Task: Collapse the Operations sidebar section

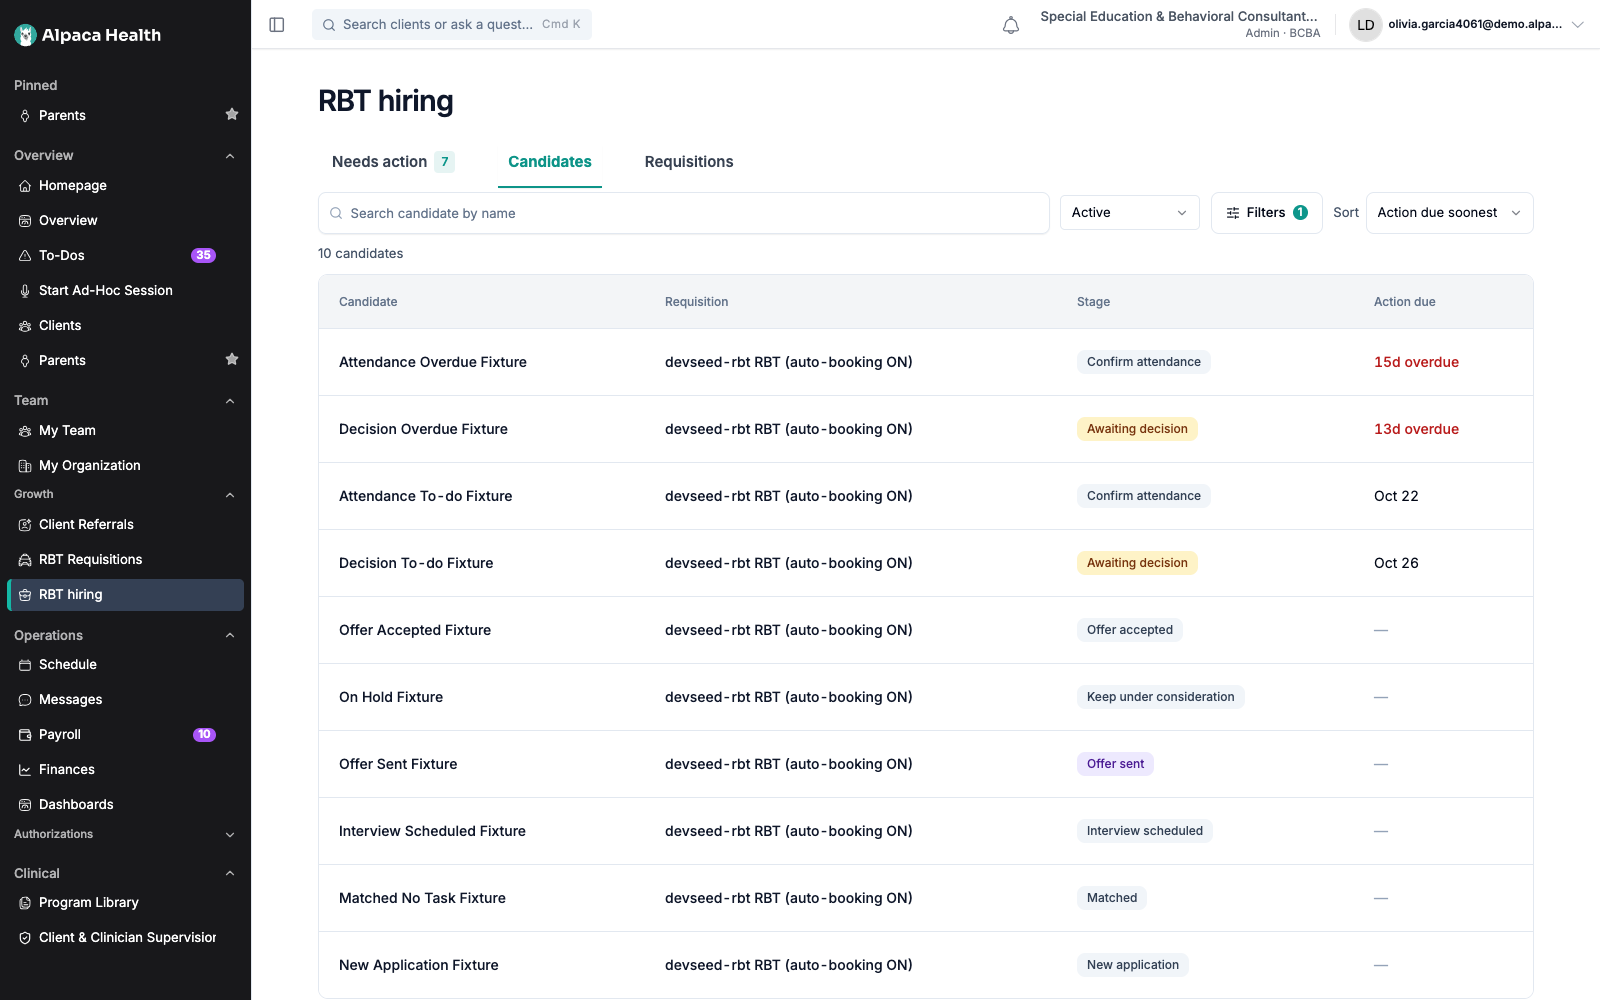Action: pos(230,635)
